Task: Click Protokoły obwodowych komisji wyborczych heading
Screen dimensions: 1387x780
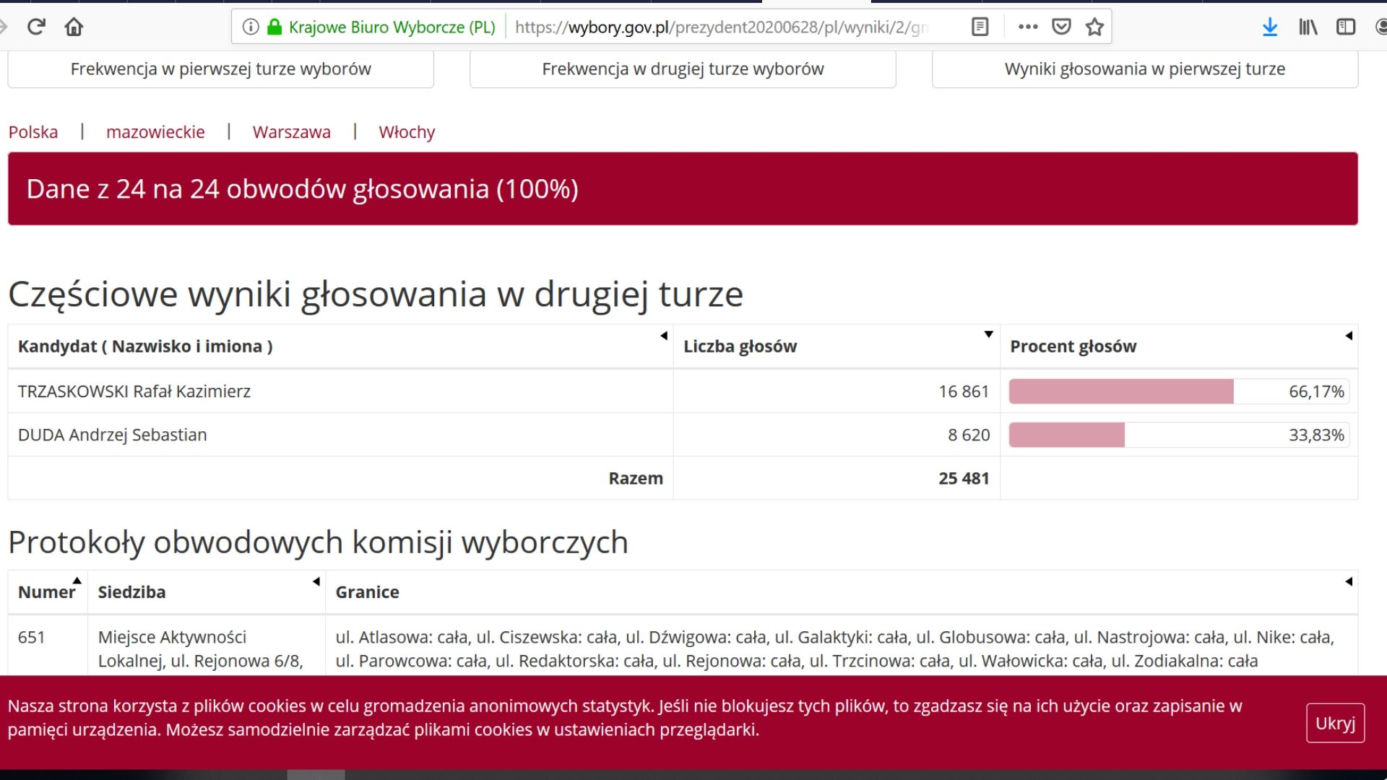Action: tap(318, 542)
